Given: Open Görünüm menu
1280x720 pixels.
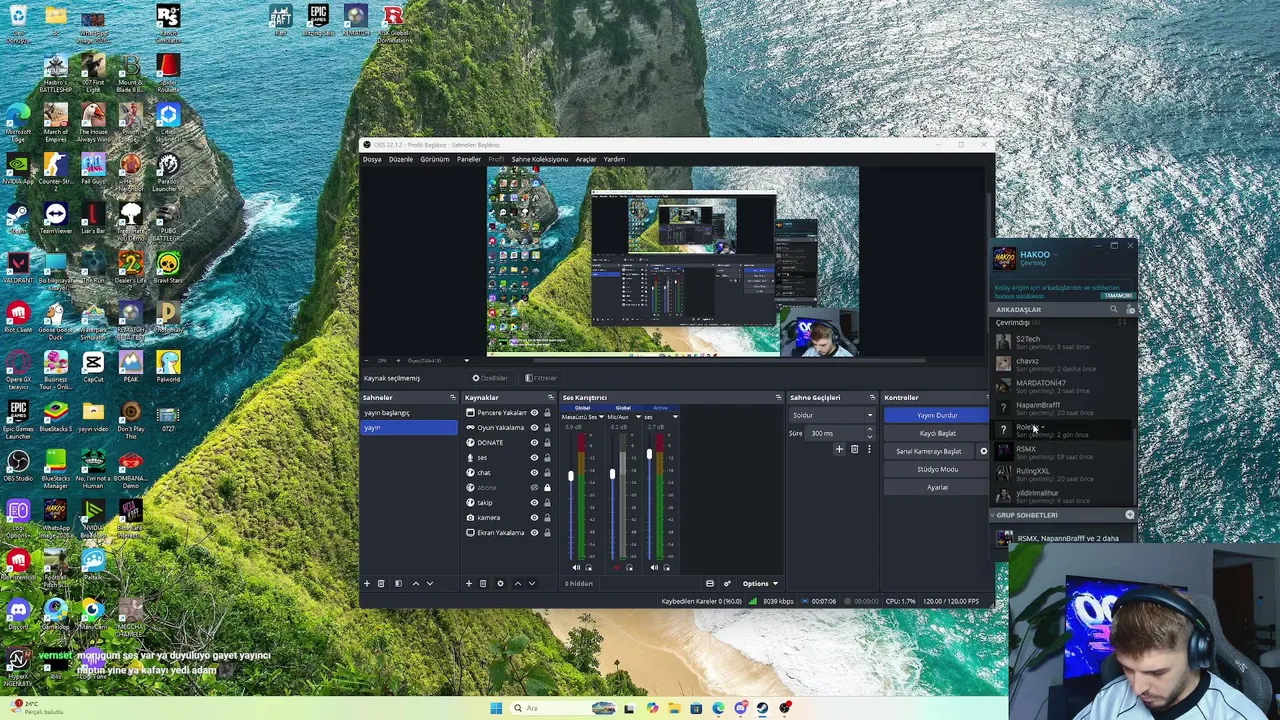Looking at the screenshot, I should pos(435,159).
